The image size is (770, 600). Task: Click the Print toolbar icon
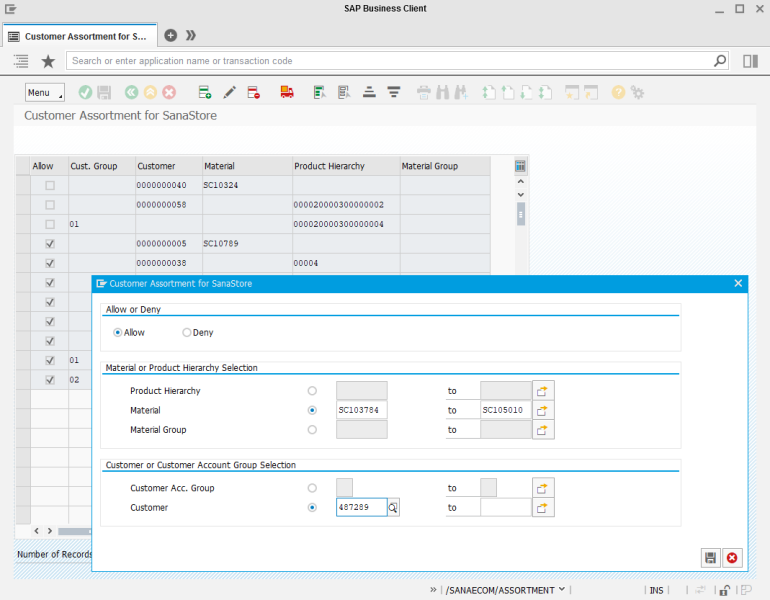click(423, 92)
